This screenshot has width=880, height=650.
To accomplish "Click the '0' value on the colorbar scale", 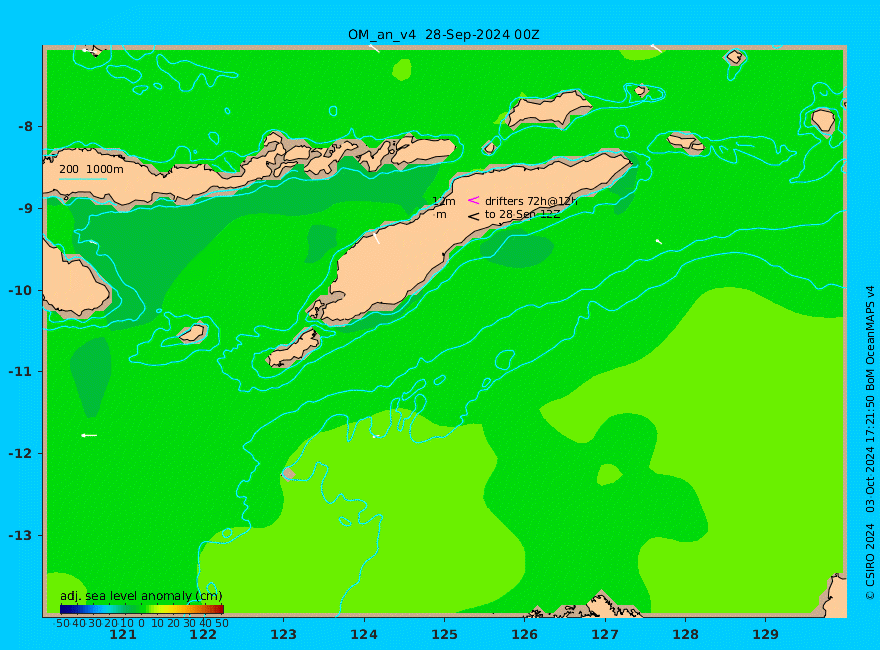I will click(141, 623).
